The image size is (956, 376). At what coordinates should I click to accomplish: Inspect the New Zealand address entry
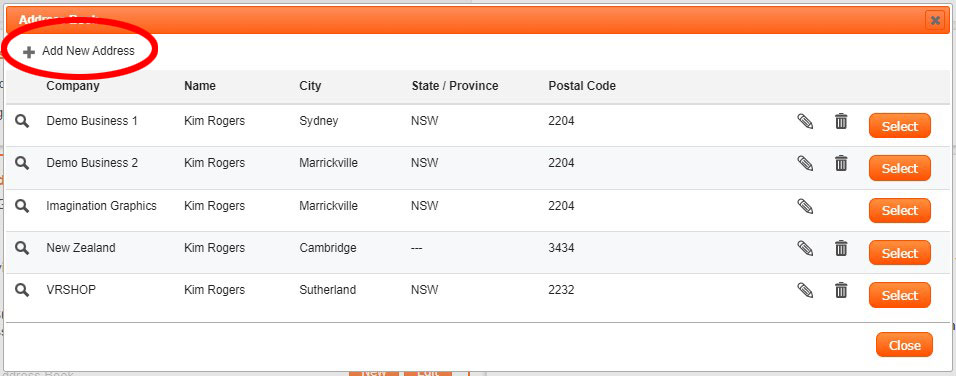pos(22,248)
